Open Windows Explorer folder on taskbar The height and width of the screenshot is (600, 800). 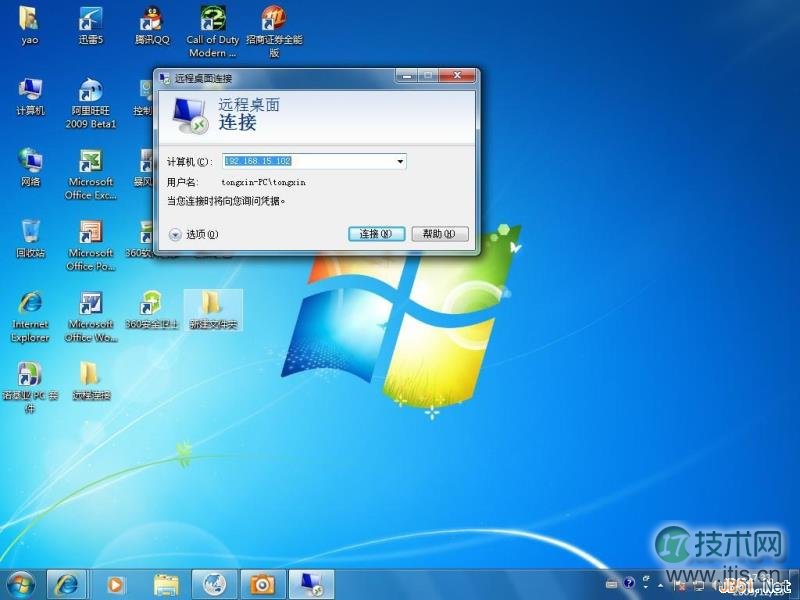coord(166,585)
